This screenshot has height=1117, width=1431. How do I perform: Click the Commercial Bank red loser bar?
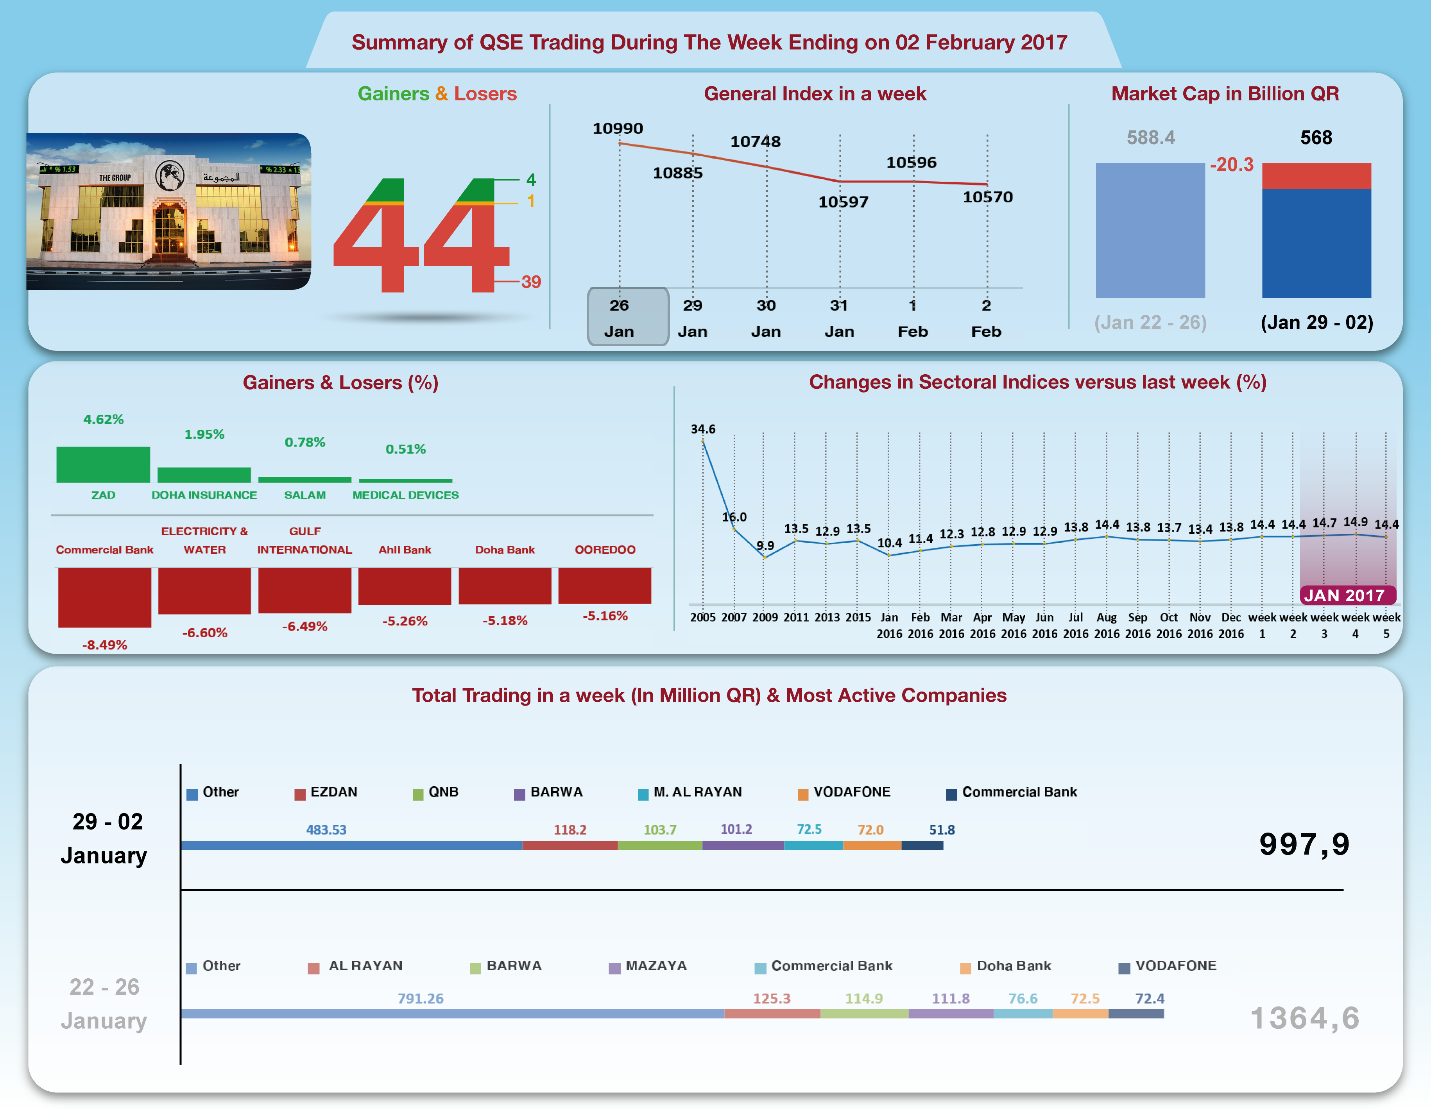point(104,598)
